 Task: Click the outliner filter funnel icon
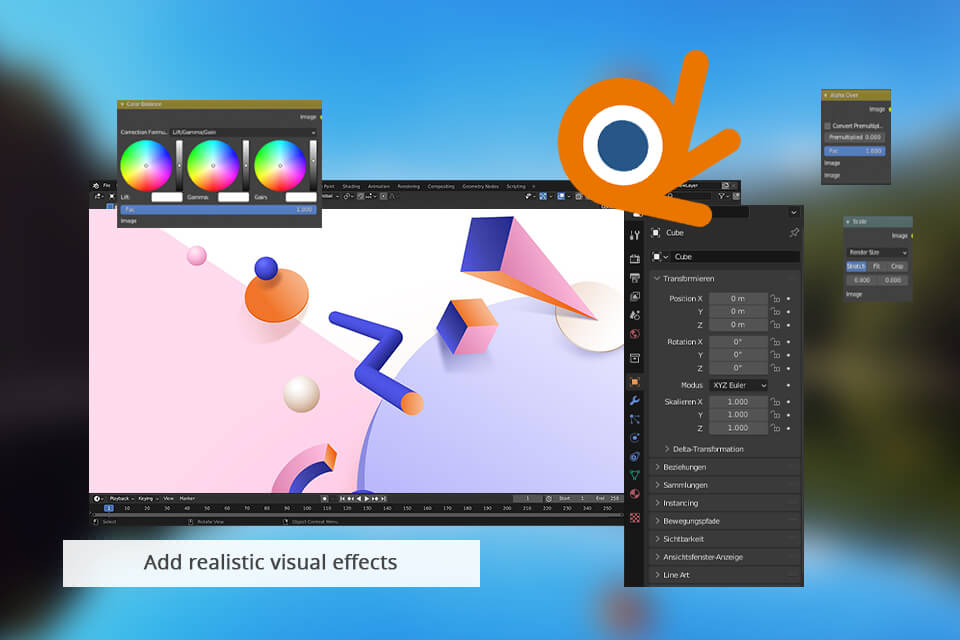722,196
